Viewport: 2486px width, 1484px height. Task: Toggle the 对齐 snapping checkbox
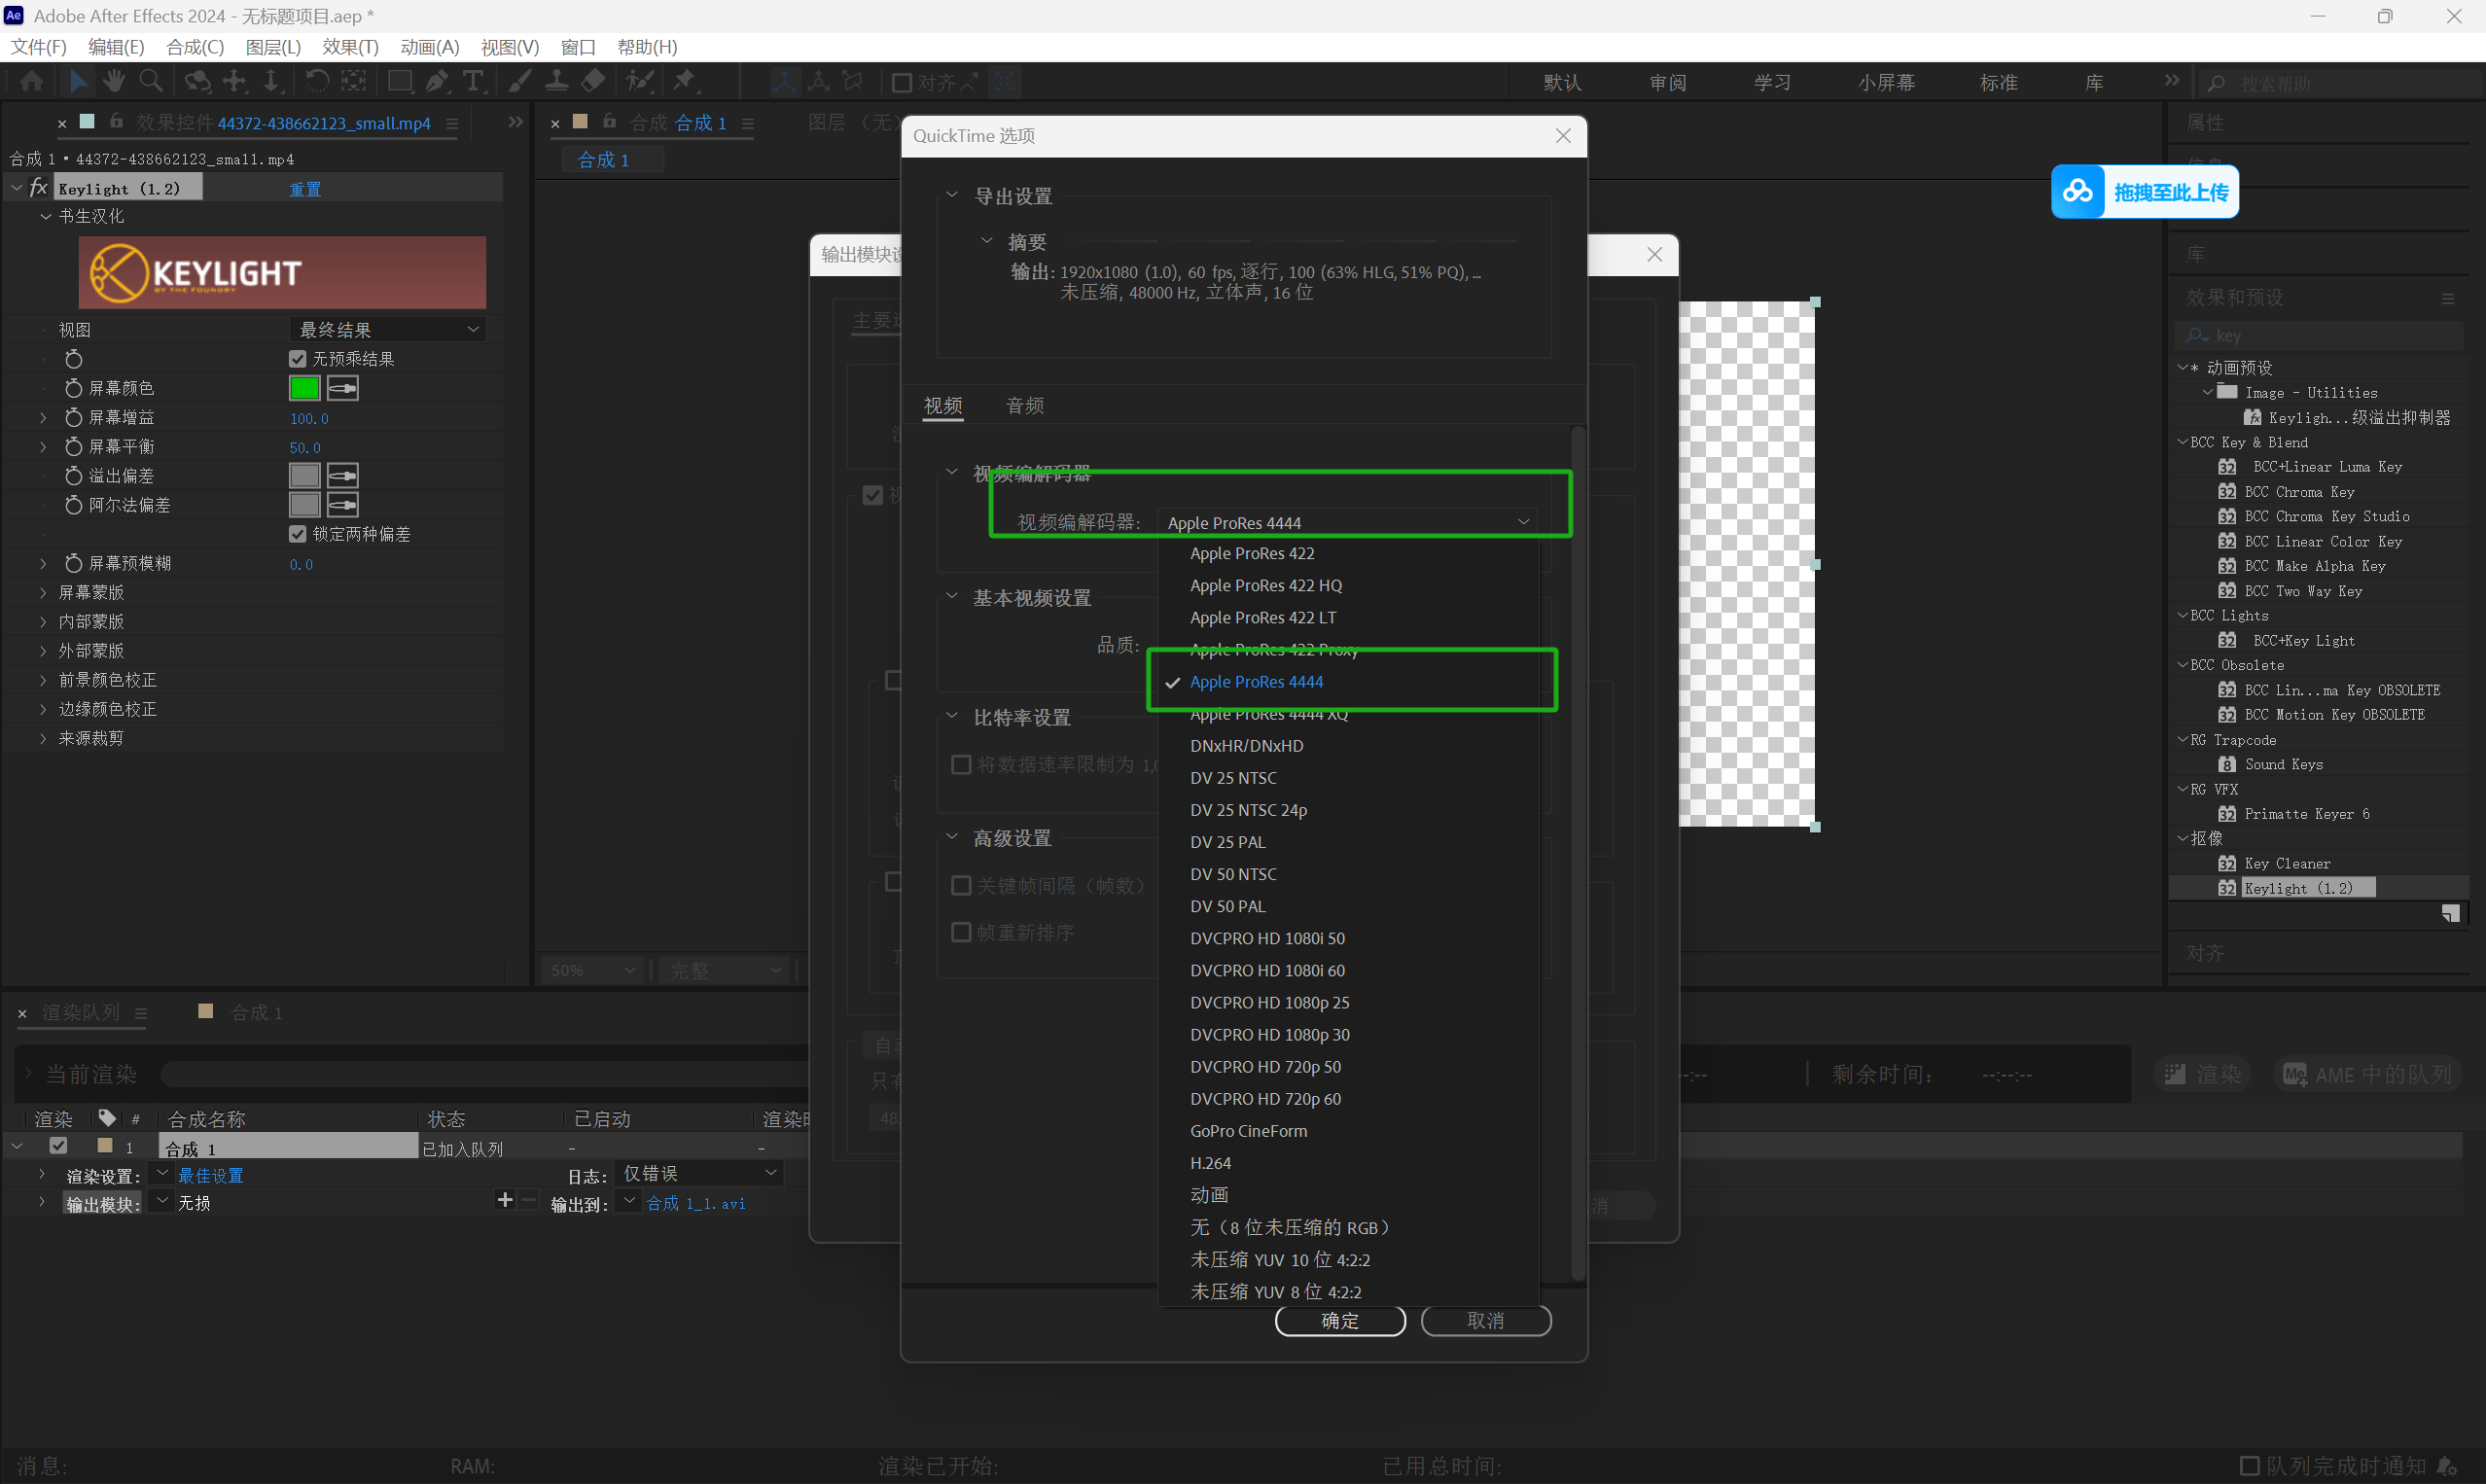tap(901, 82)
